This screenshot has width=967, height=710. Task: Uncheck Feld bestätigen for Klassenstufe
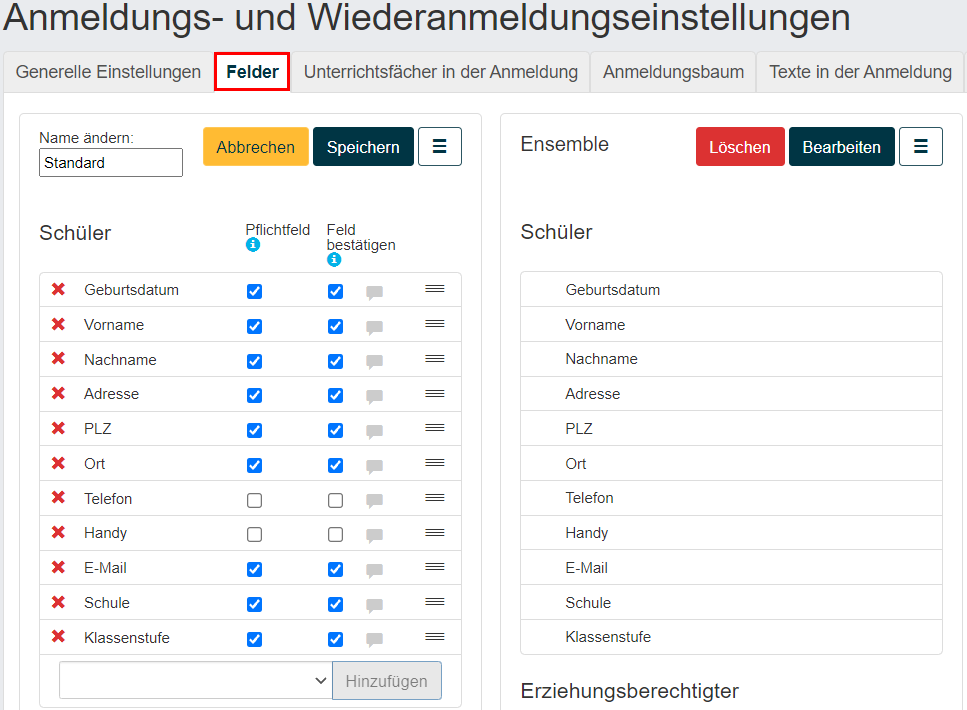335,640
